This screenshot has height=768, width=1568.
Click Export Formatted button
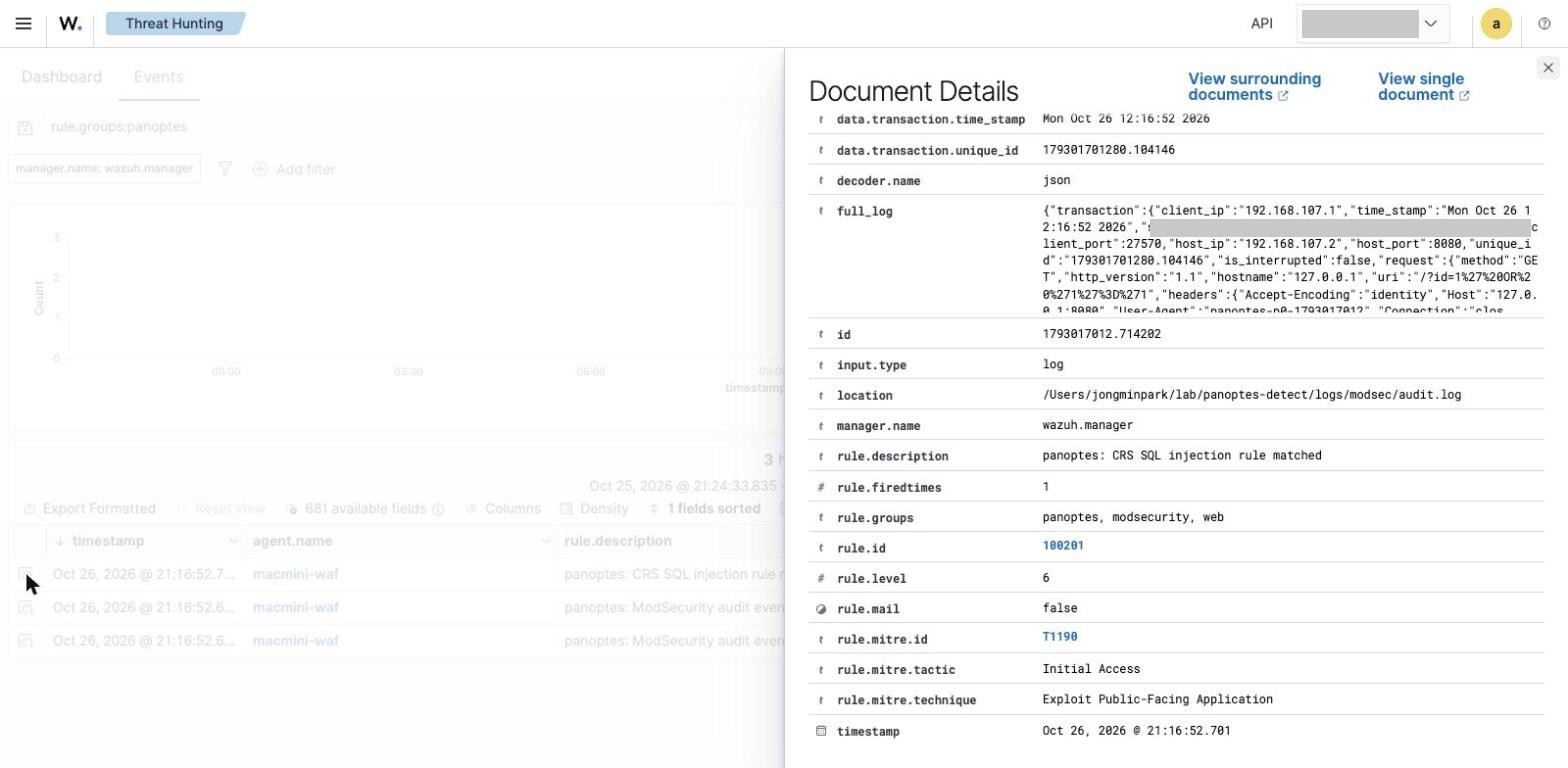pos(90,509)
